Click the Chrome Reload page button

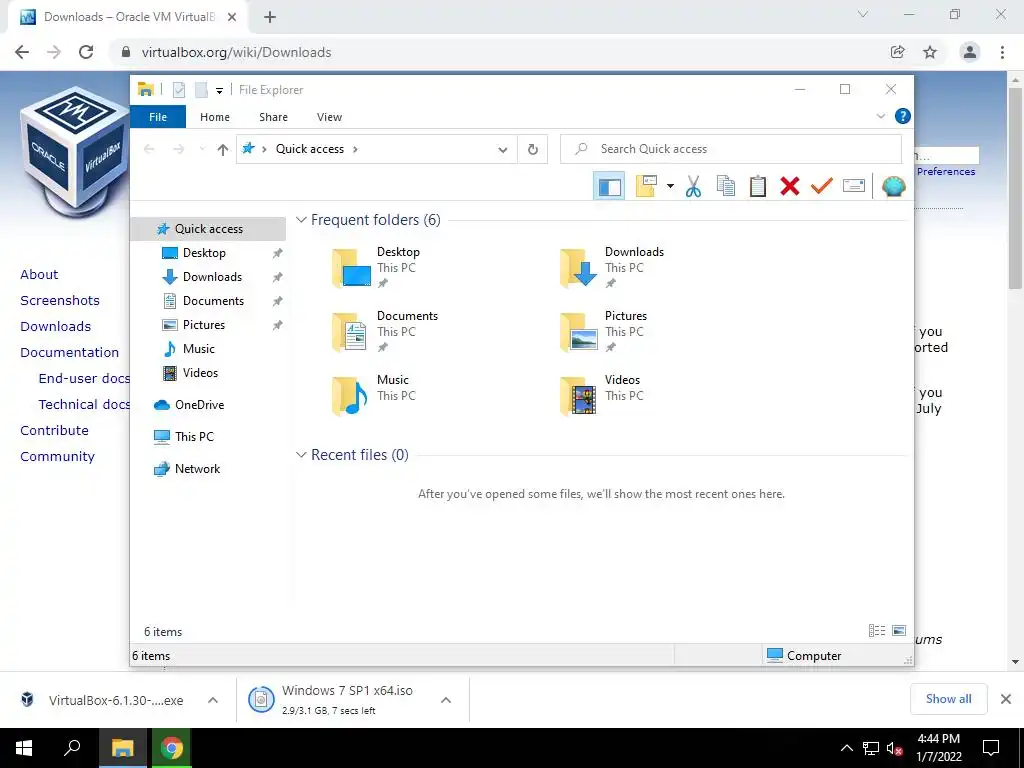click(x=86, y=52)
